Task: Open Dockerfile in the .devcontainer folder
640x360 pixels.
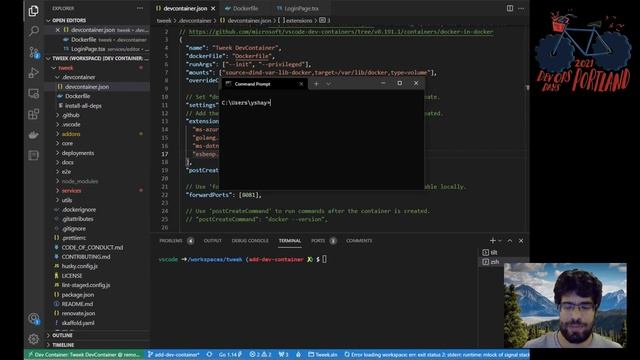Action: (77, 96)
